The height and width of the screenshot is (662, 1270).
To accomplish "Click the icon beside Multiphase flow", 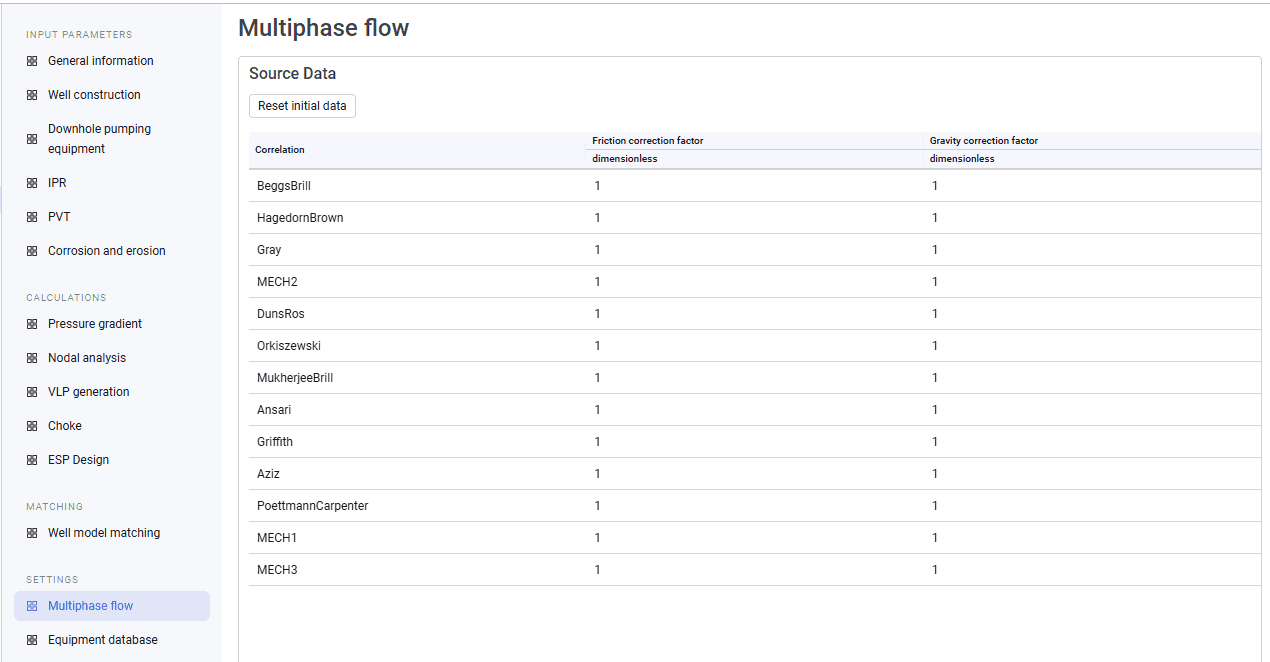I will click(x=32, y=606).
